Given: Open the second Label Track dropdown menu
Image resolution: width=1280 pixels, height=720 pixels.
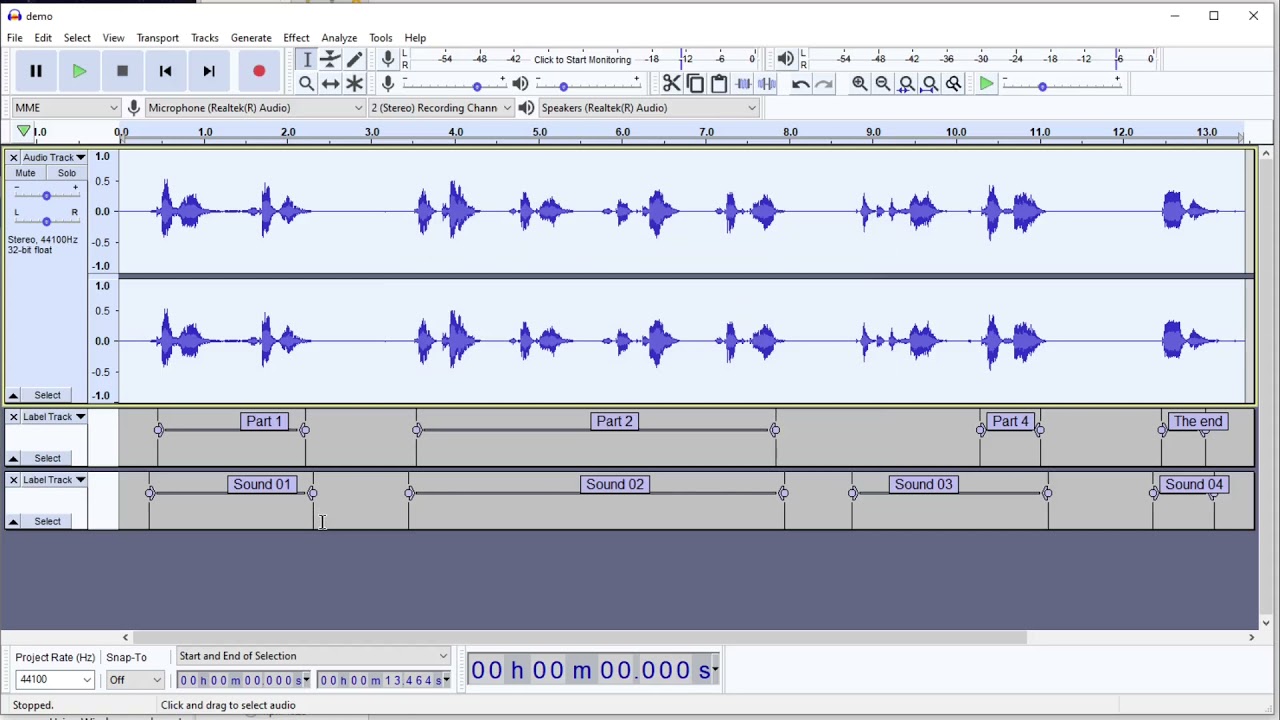Looking at the screenshot, I should pyautogui.click(x=54, y=479).
